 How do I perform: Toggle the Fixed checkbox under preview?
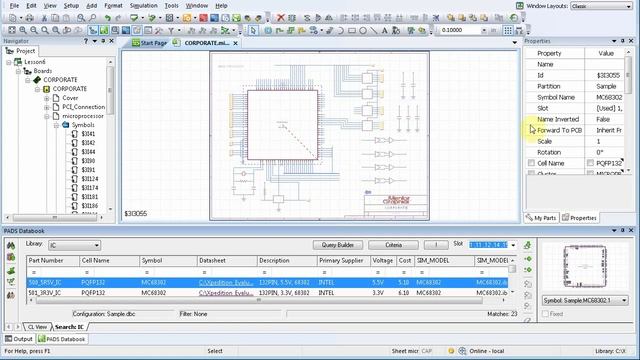[x=545, y=314]
